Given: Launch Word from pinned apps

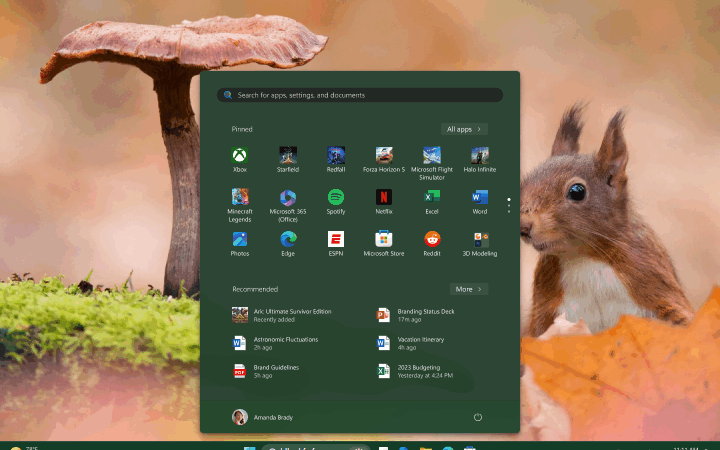Looking at the screenshot, I should 480,201.
